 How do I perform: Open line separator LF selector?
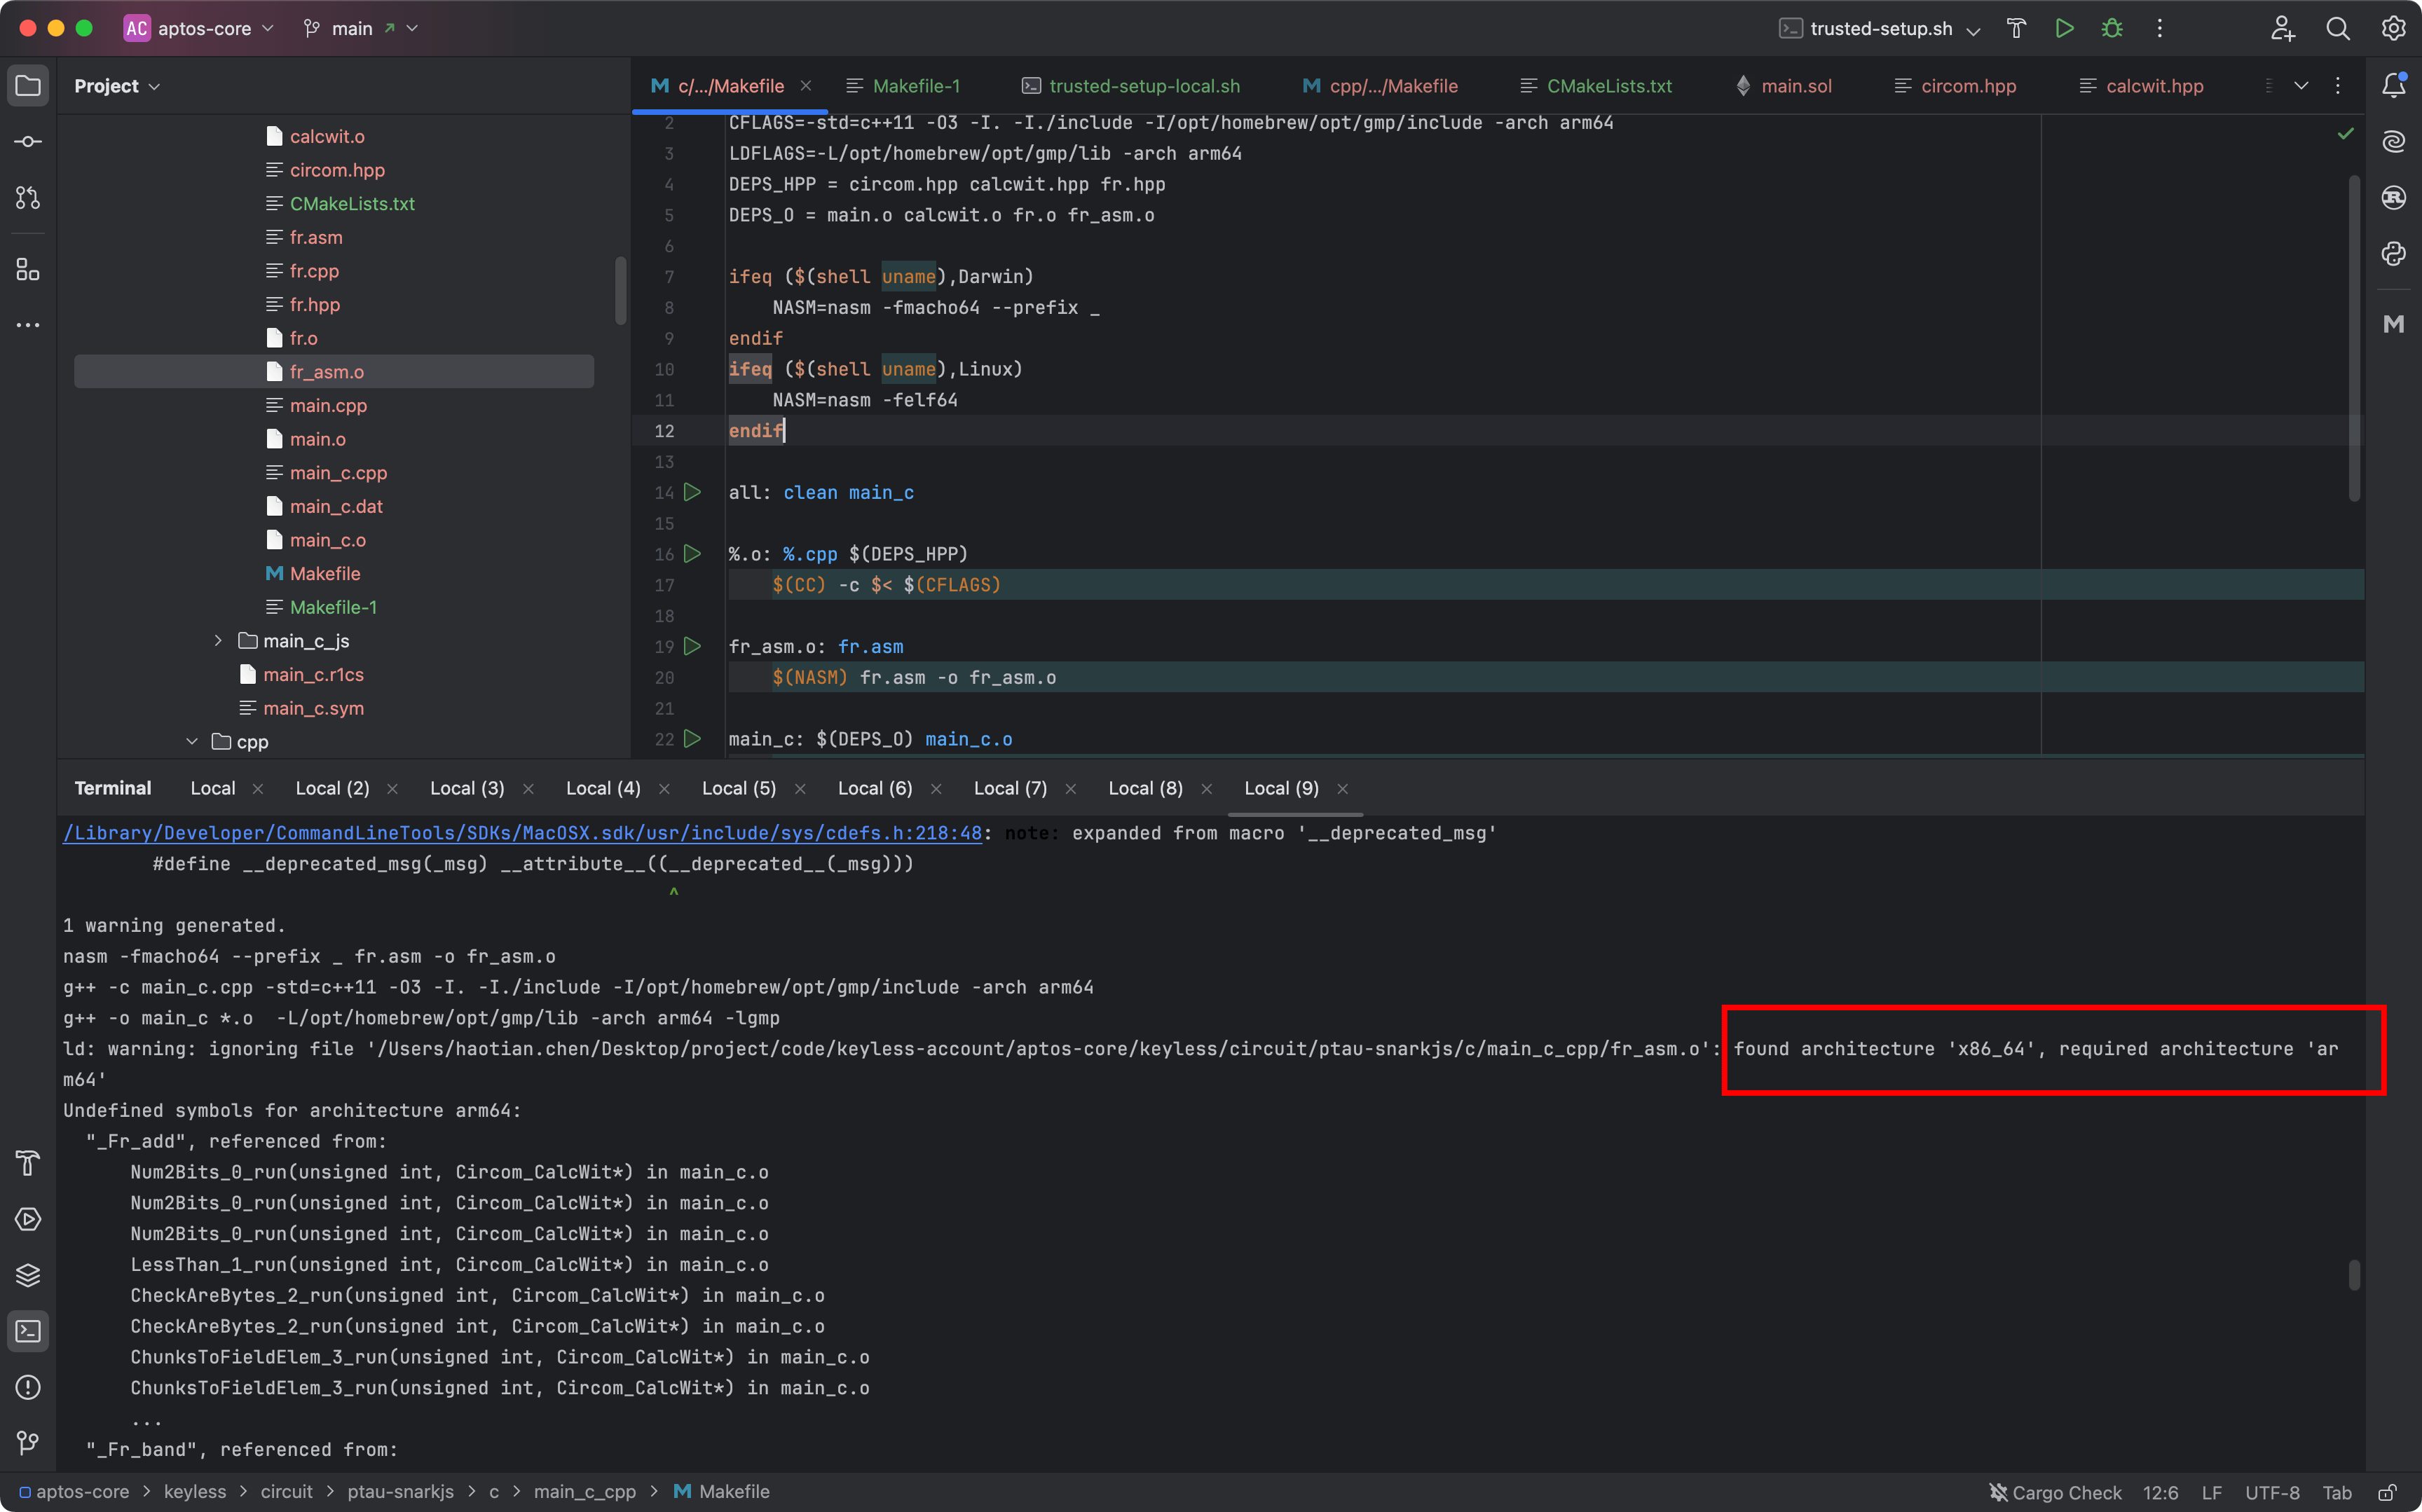click(x=2212, y=1492)
